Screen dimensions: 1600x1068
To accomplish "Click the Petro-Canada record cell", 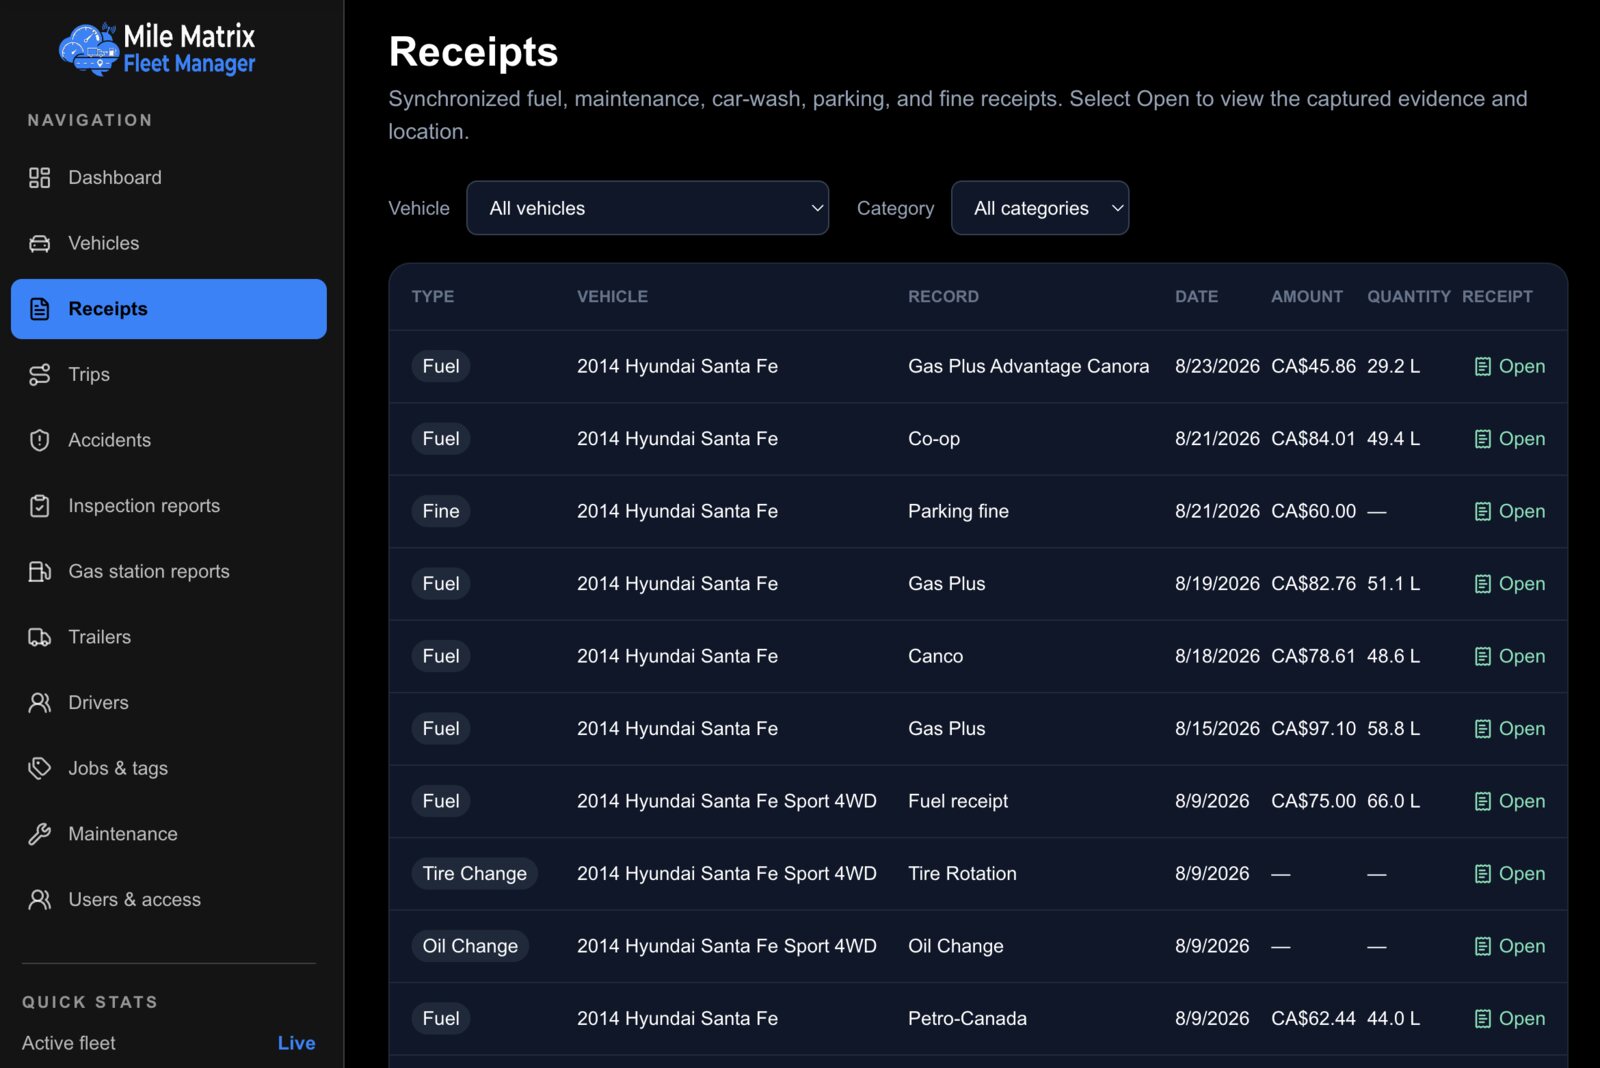I will pyautogui.click(x=967, y=1019).
